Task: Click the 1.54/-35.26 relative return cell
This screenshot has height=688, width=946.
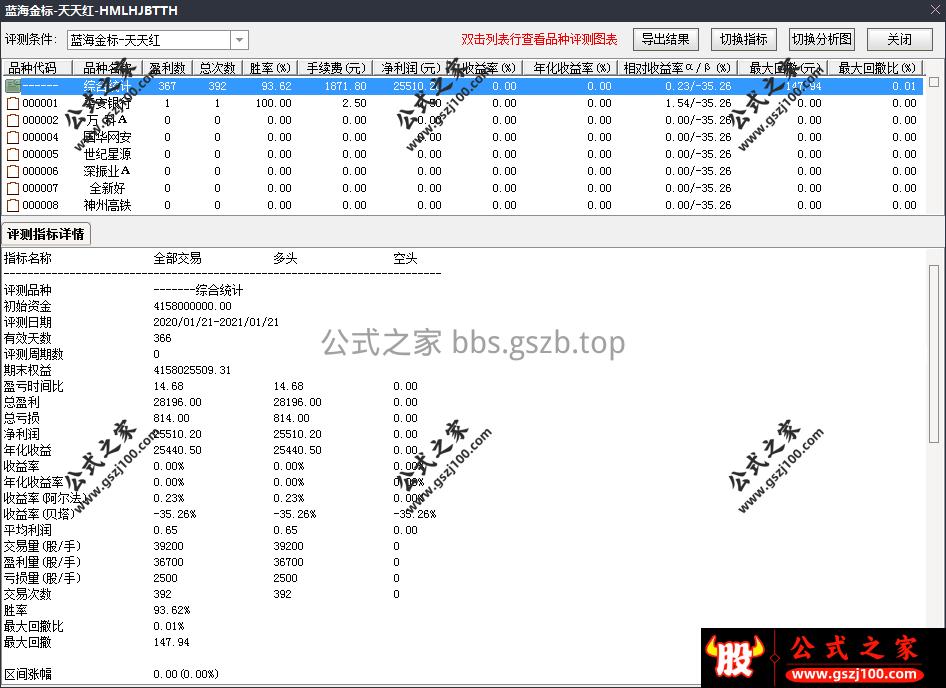Action: (x=698, y=103)
